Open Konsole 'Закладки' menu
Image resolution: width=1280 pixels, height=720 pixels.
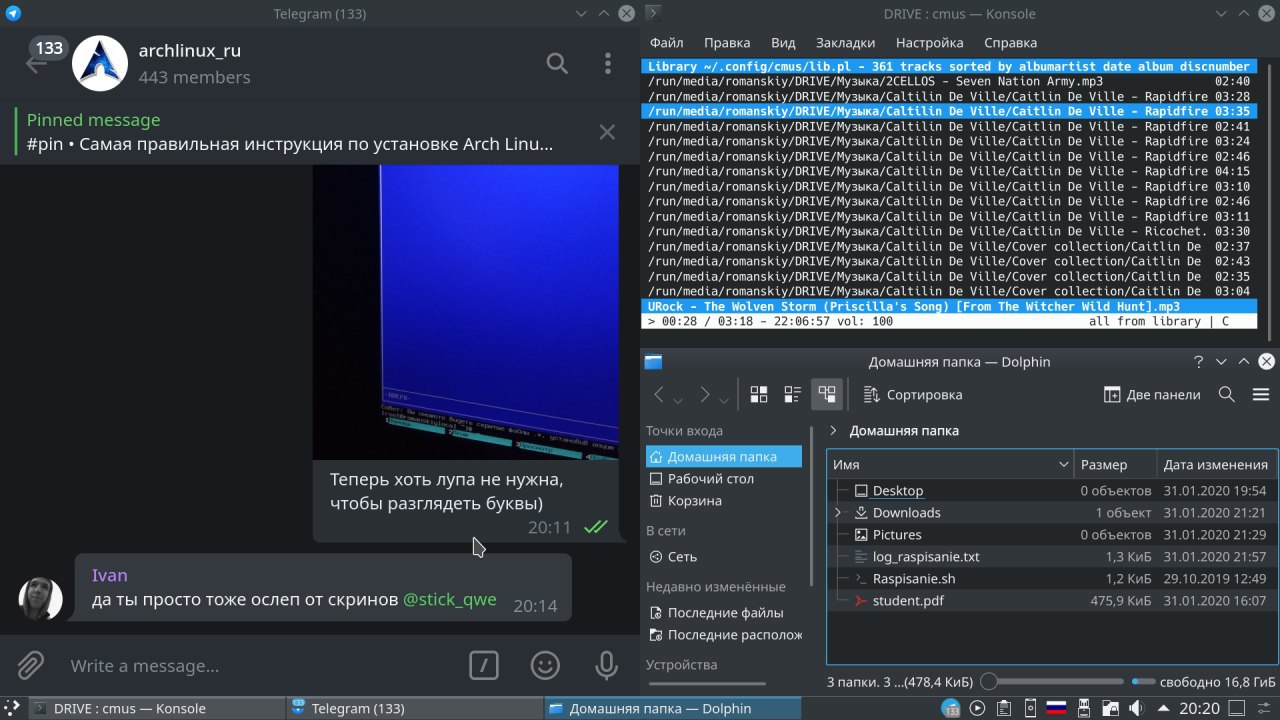click(845, 43)
